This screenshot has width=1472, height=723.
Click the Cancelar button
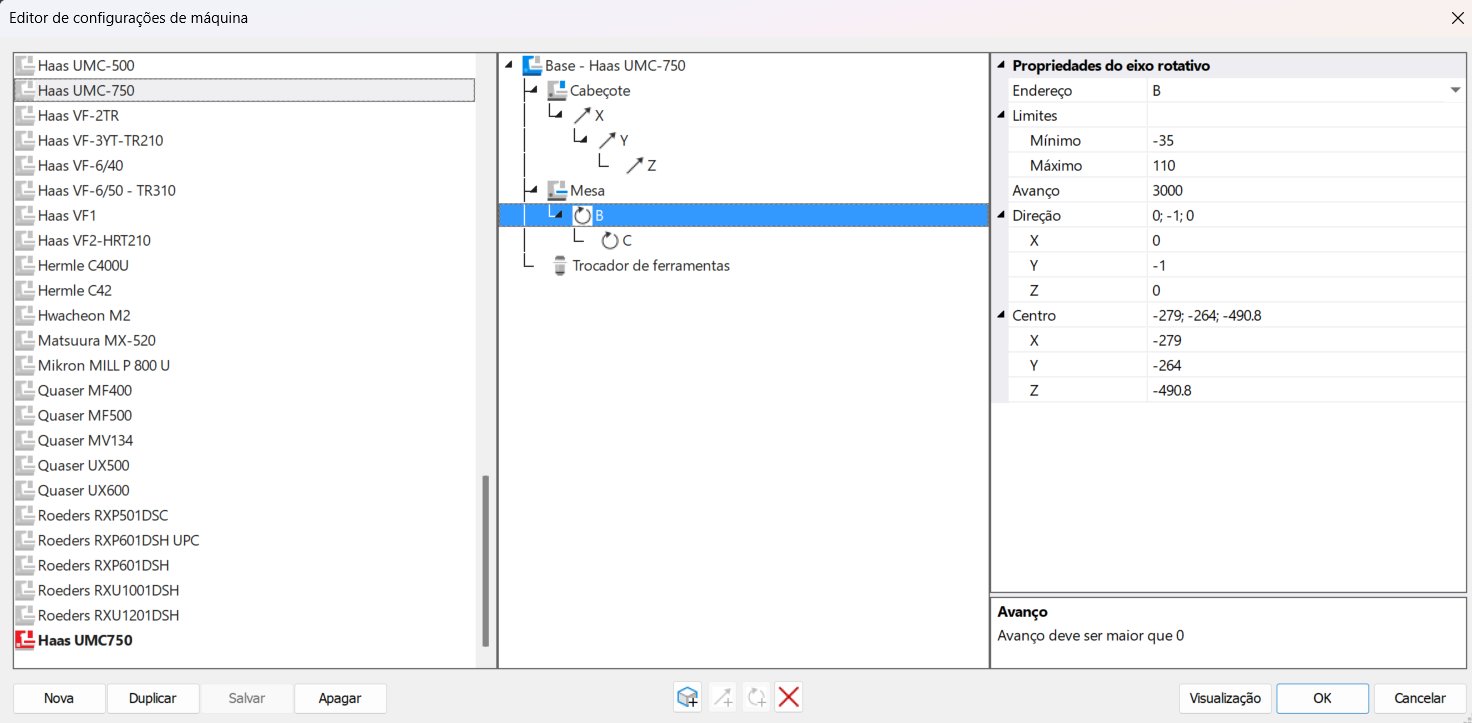click(1420, 698)
